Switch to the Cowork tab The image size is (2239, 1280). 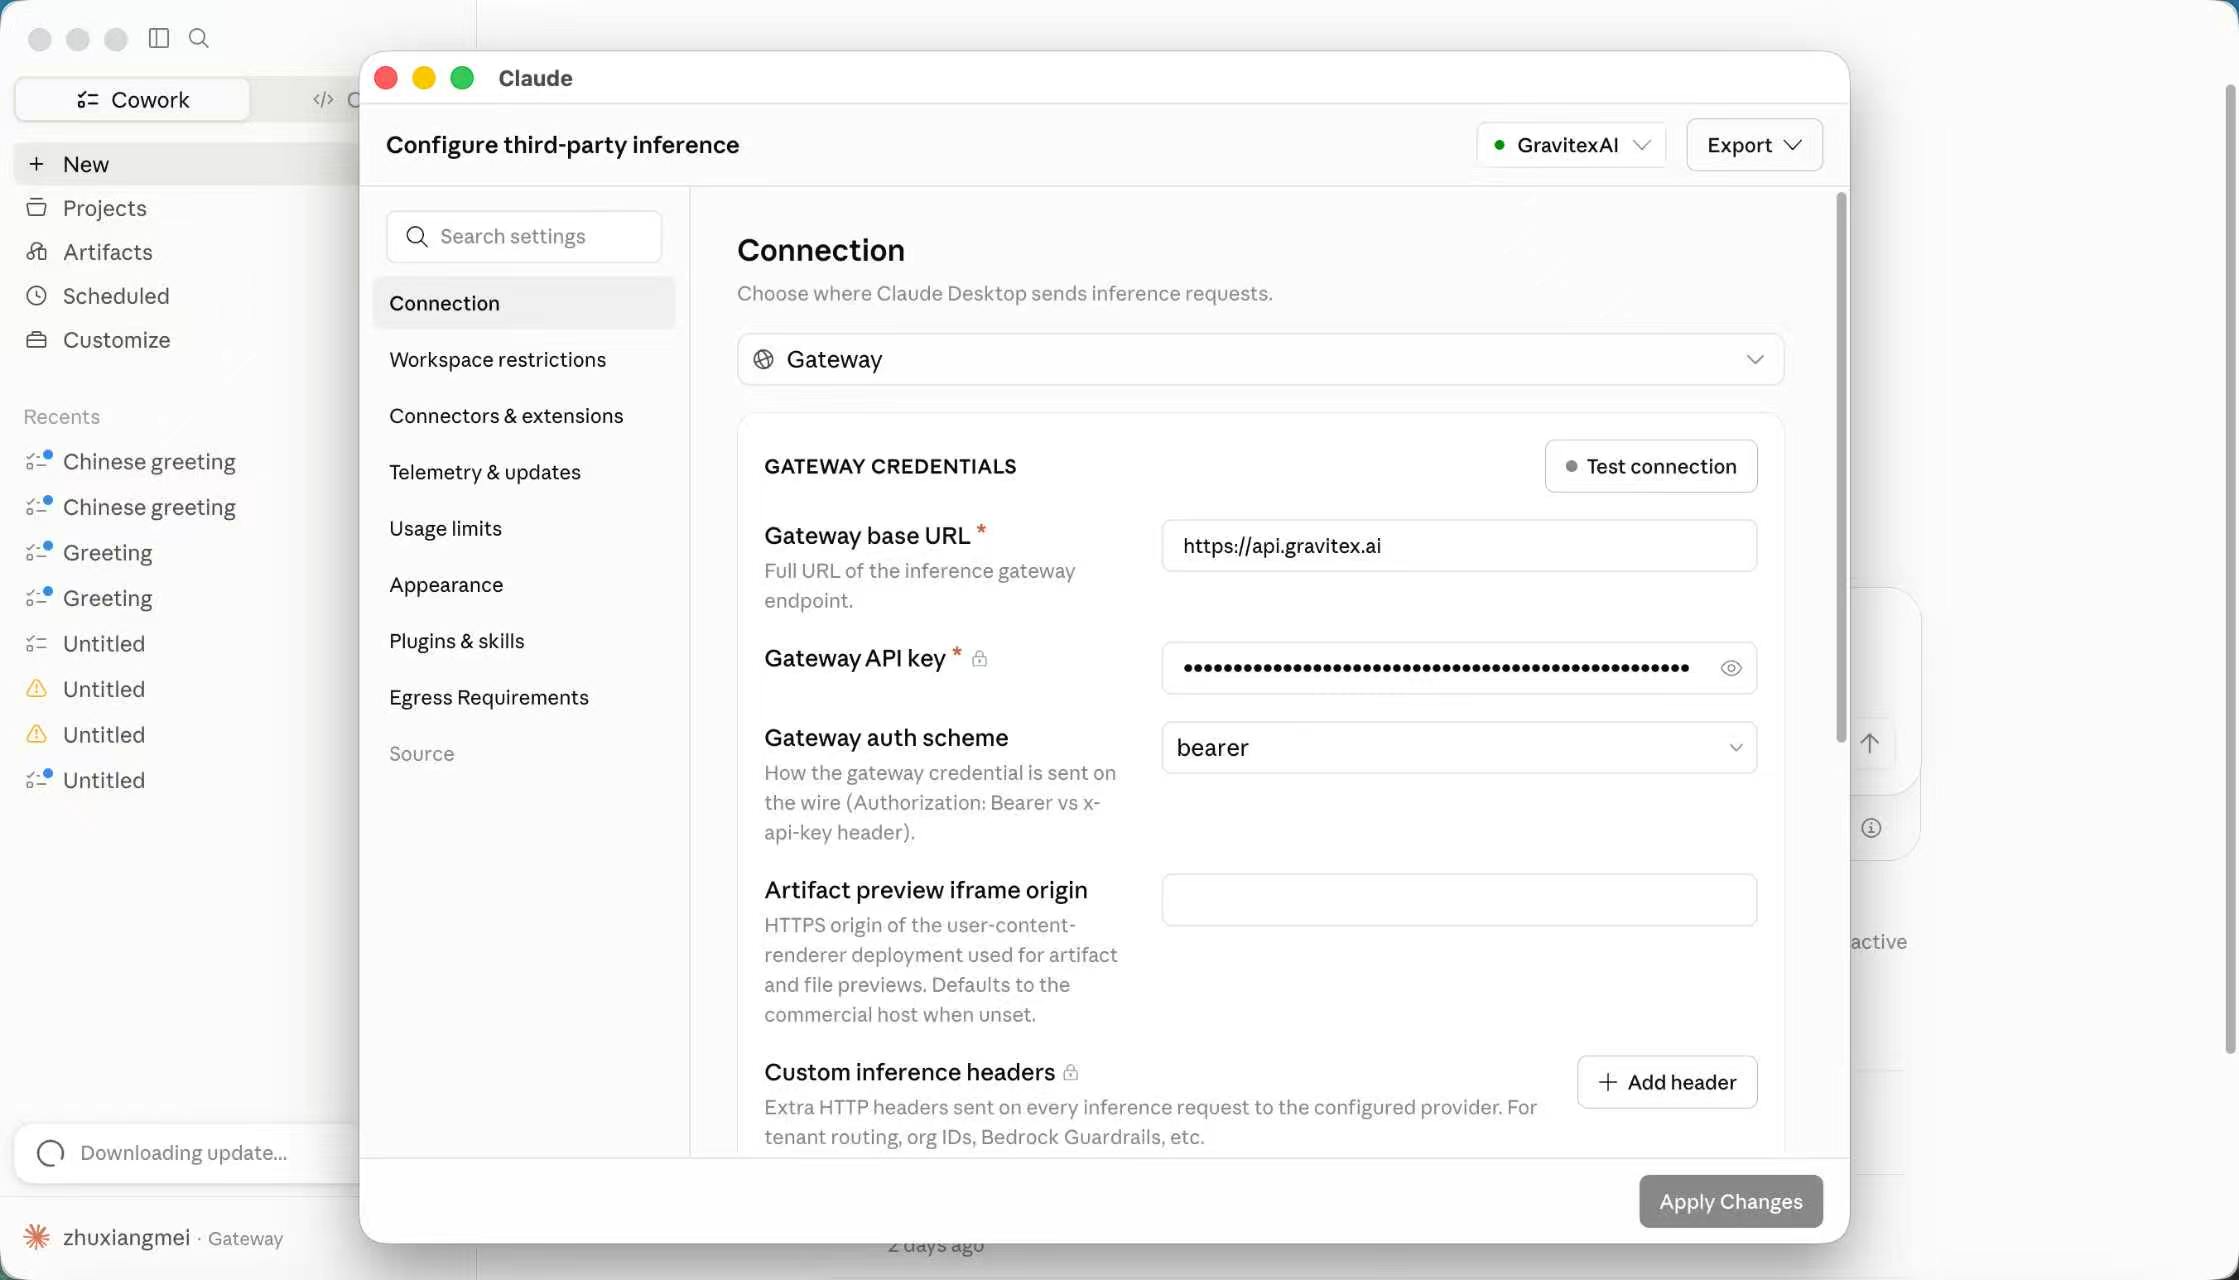click(x=132, y=100)
